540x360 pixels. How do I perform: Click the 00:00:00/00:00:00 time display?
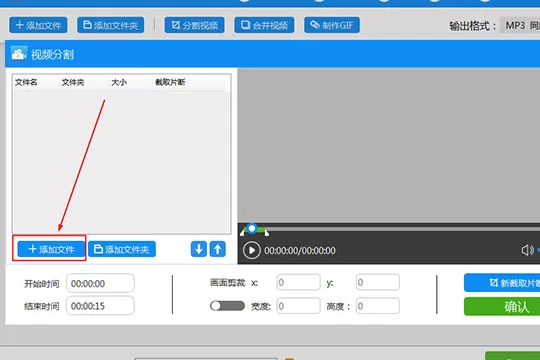click(300, 250)
